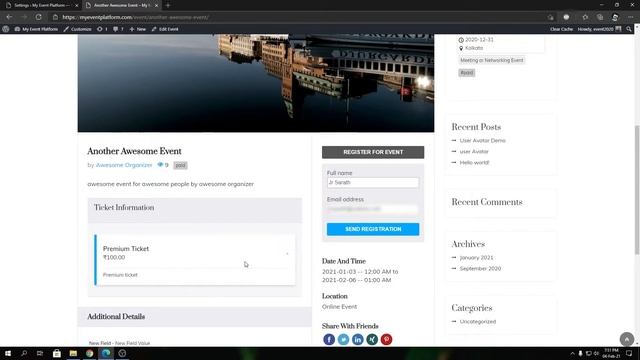
Task: Close the Another Awesome Event tab
Action: [156, 5]
